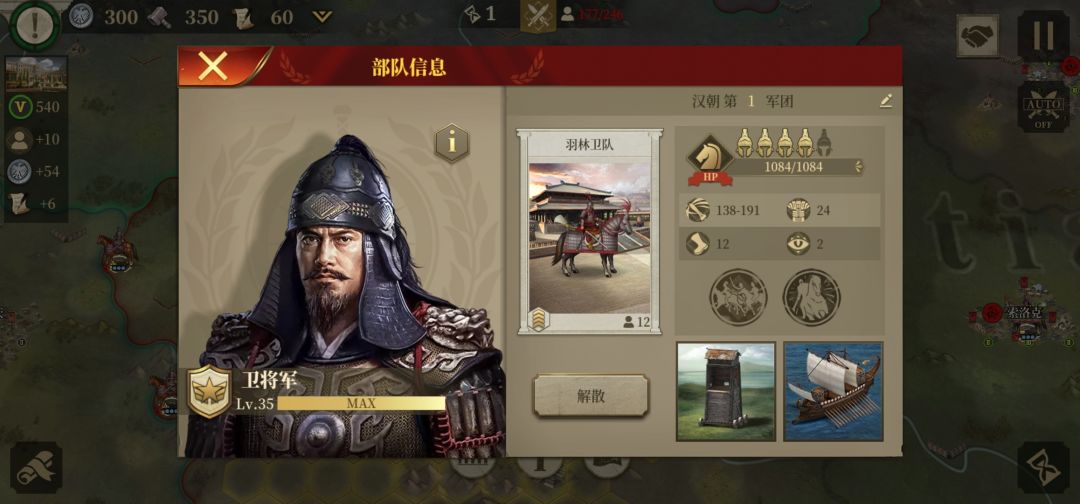Open the crossed swords battle icon

[x=538, y=15]
